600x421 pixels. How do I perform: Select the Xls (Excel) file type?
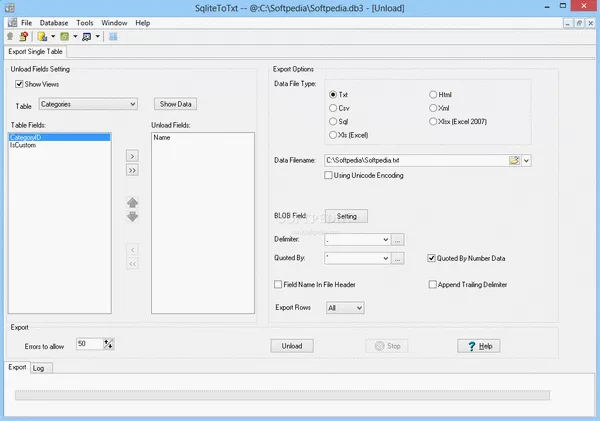click(x=333, y=135)
